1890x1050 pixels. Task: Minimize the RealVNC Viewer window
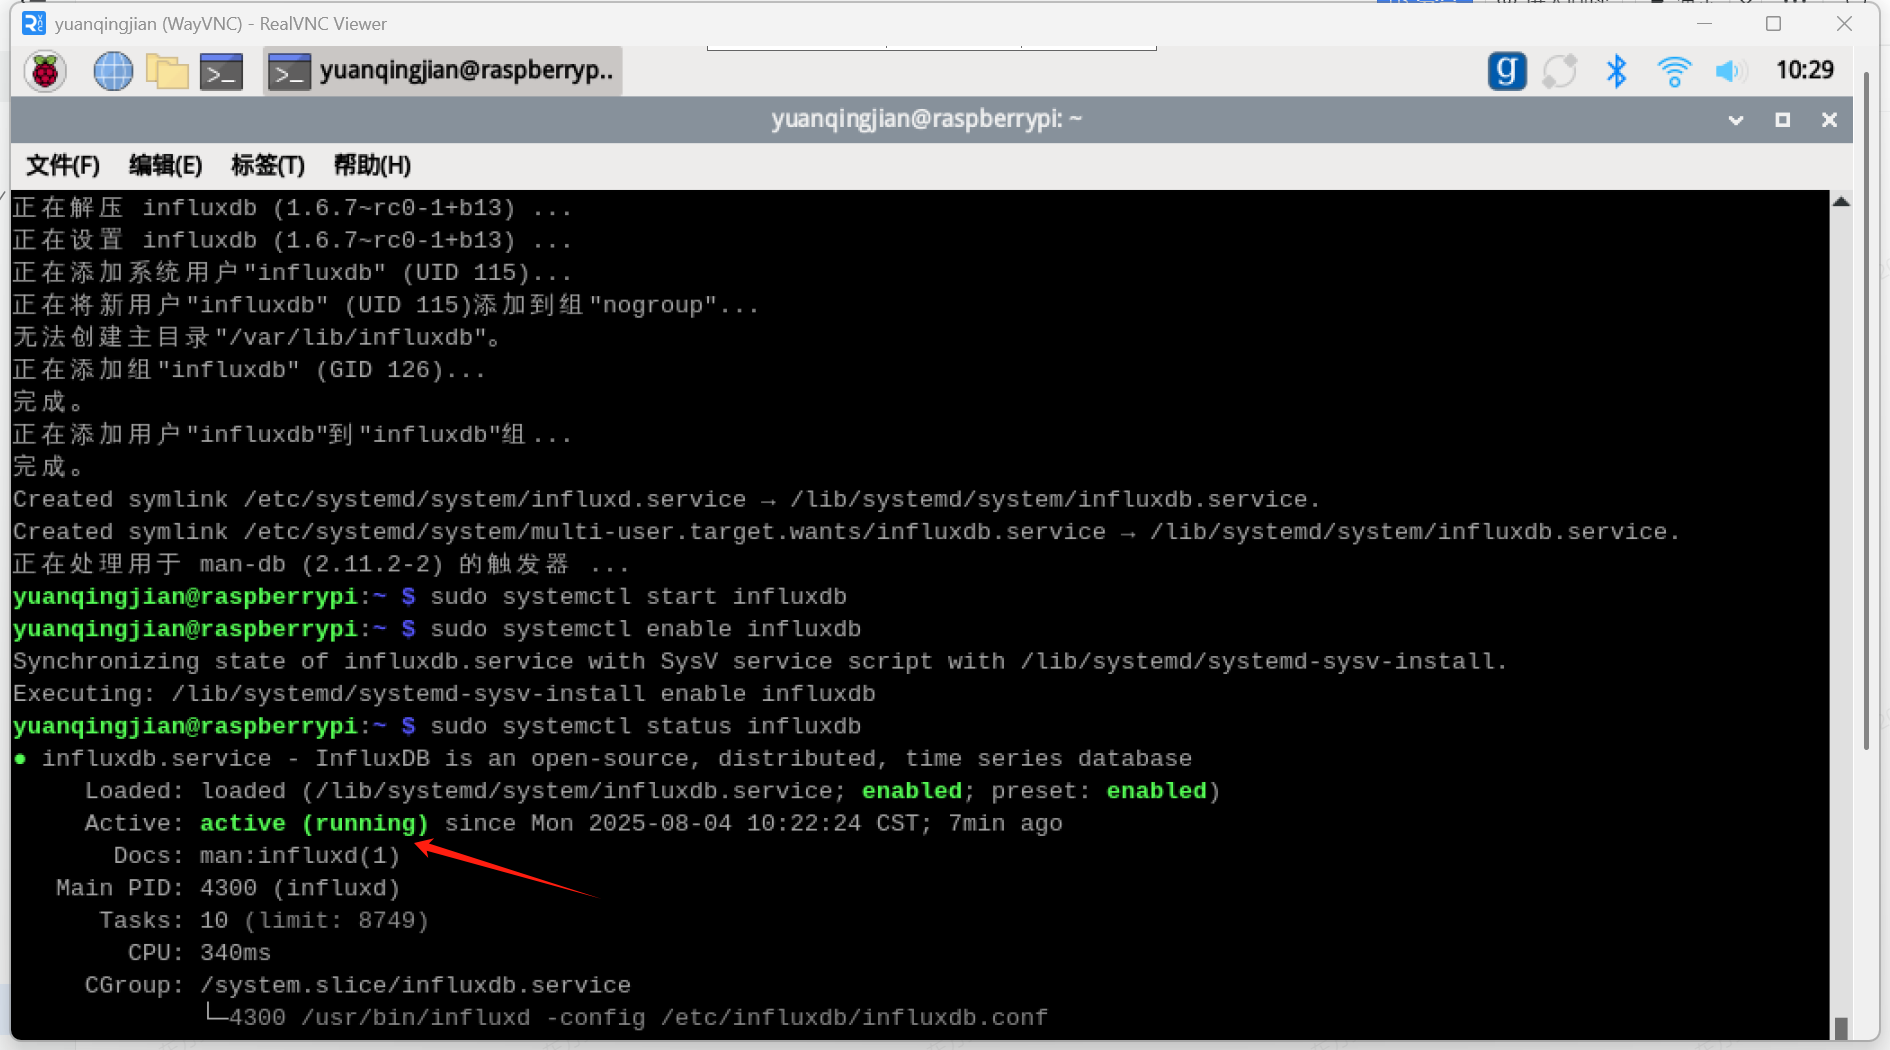coord(1704,23)
